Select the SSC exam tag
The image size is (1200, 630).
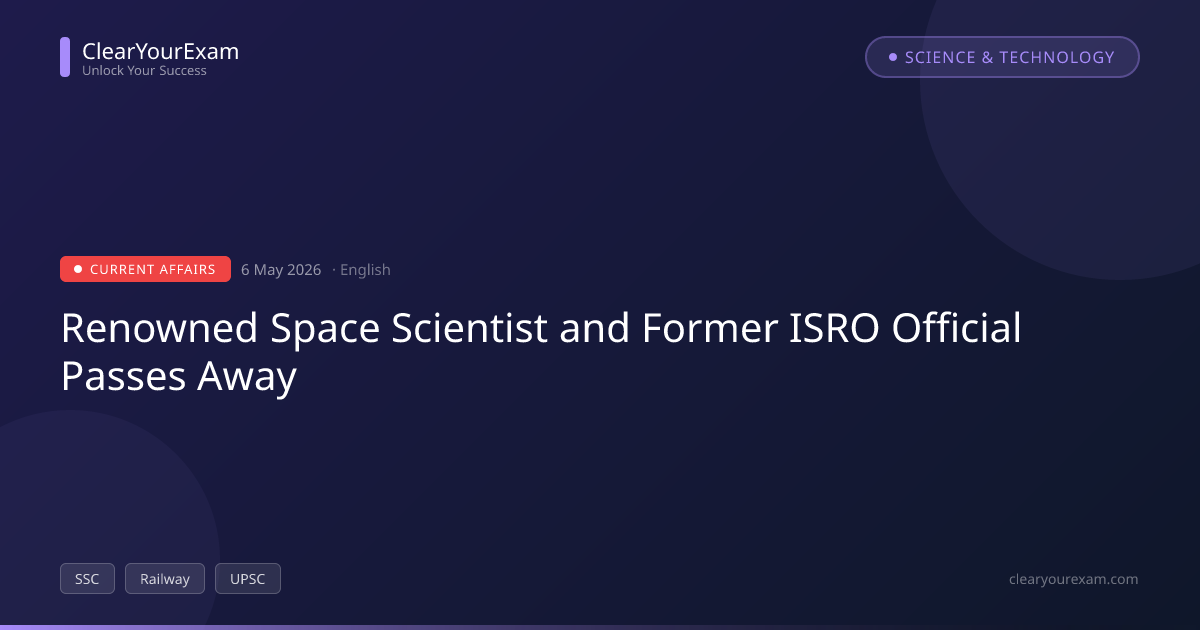point(87,579)
